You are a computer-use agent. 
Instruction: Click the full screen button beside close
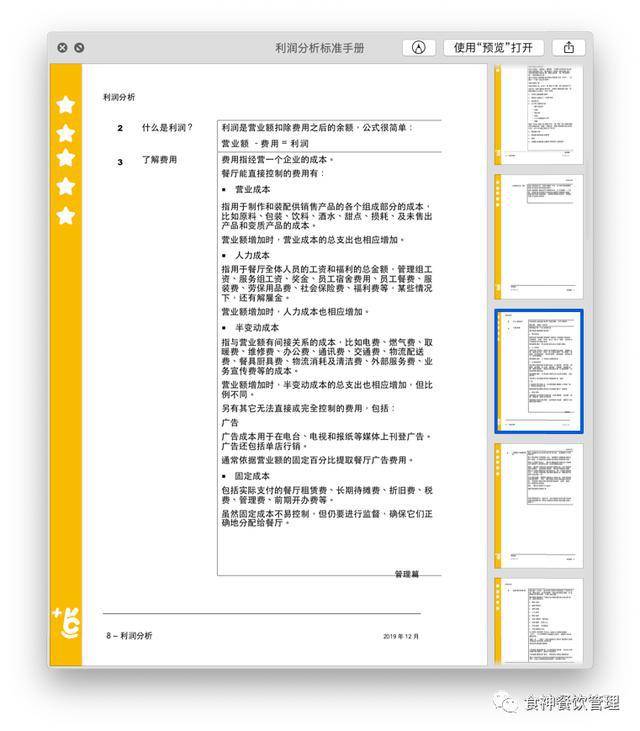79,47
